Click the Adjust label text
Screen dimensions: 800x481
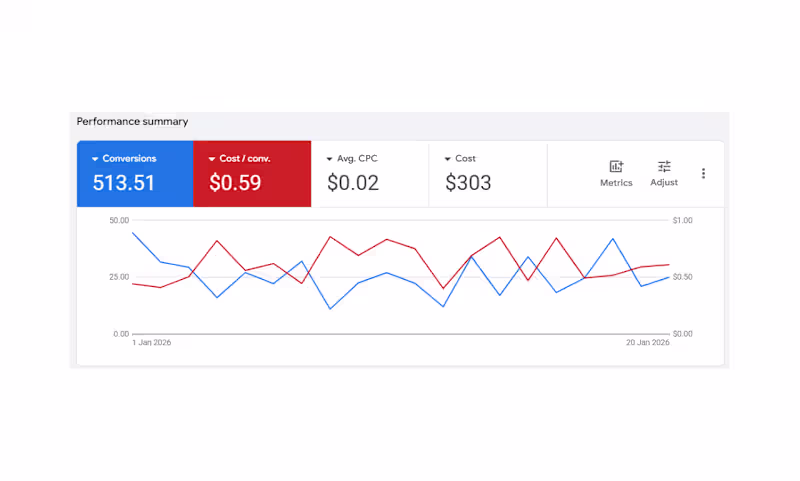coord(664,183)
